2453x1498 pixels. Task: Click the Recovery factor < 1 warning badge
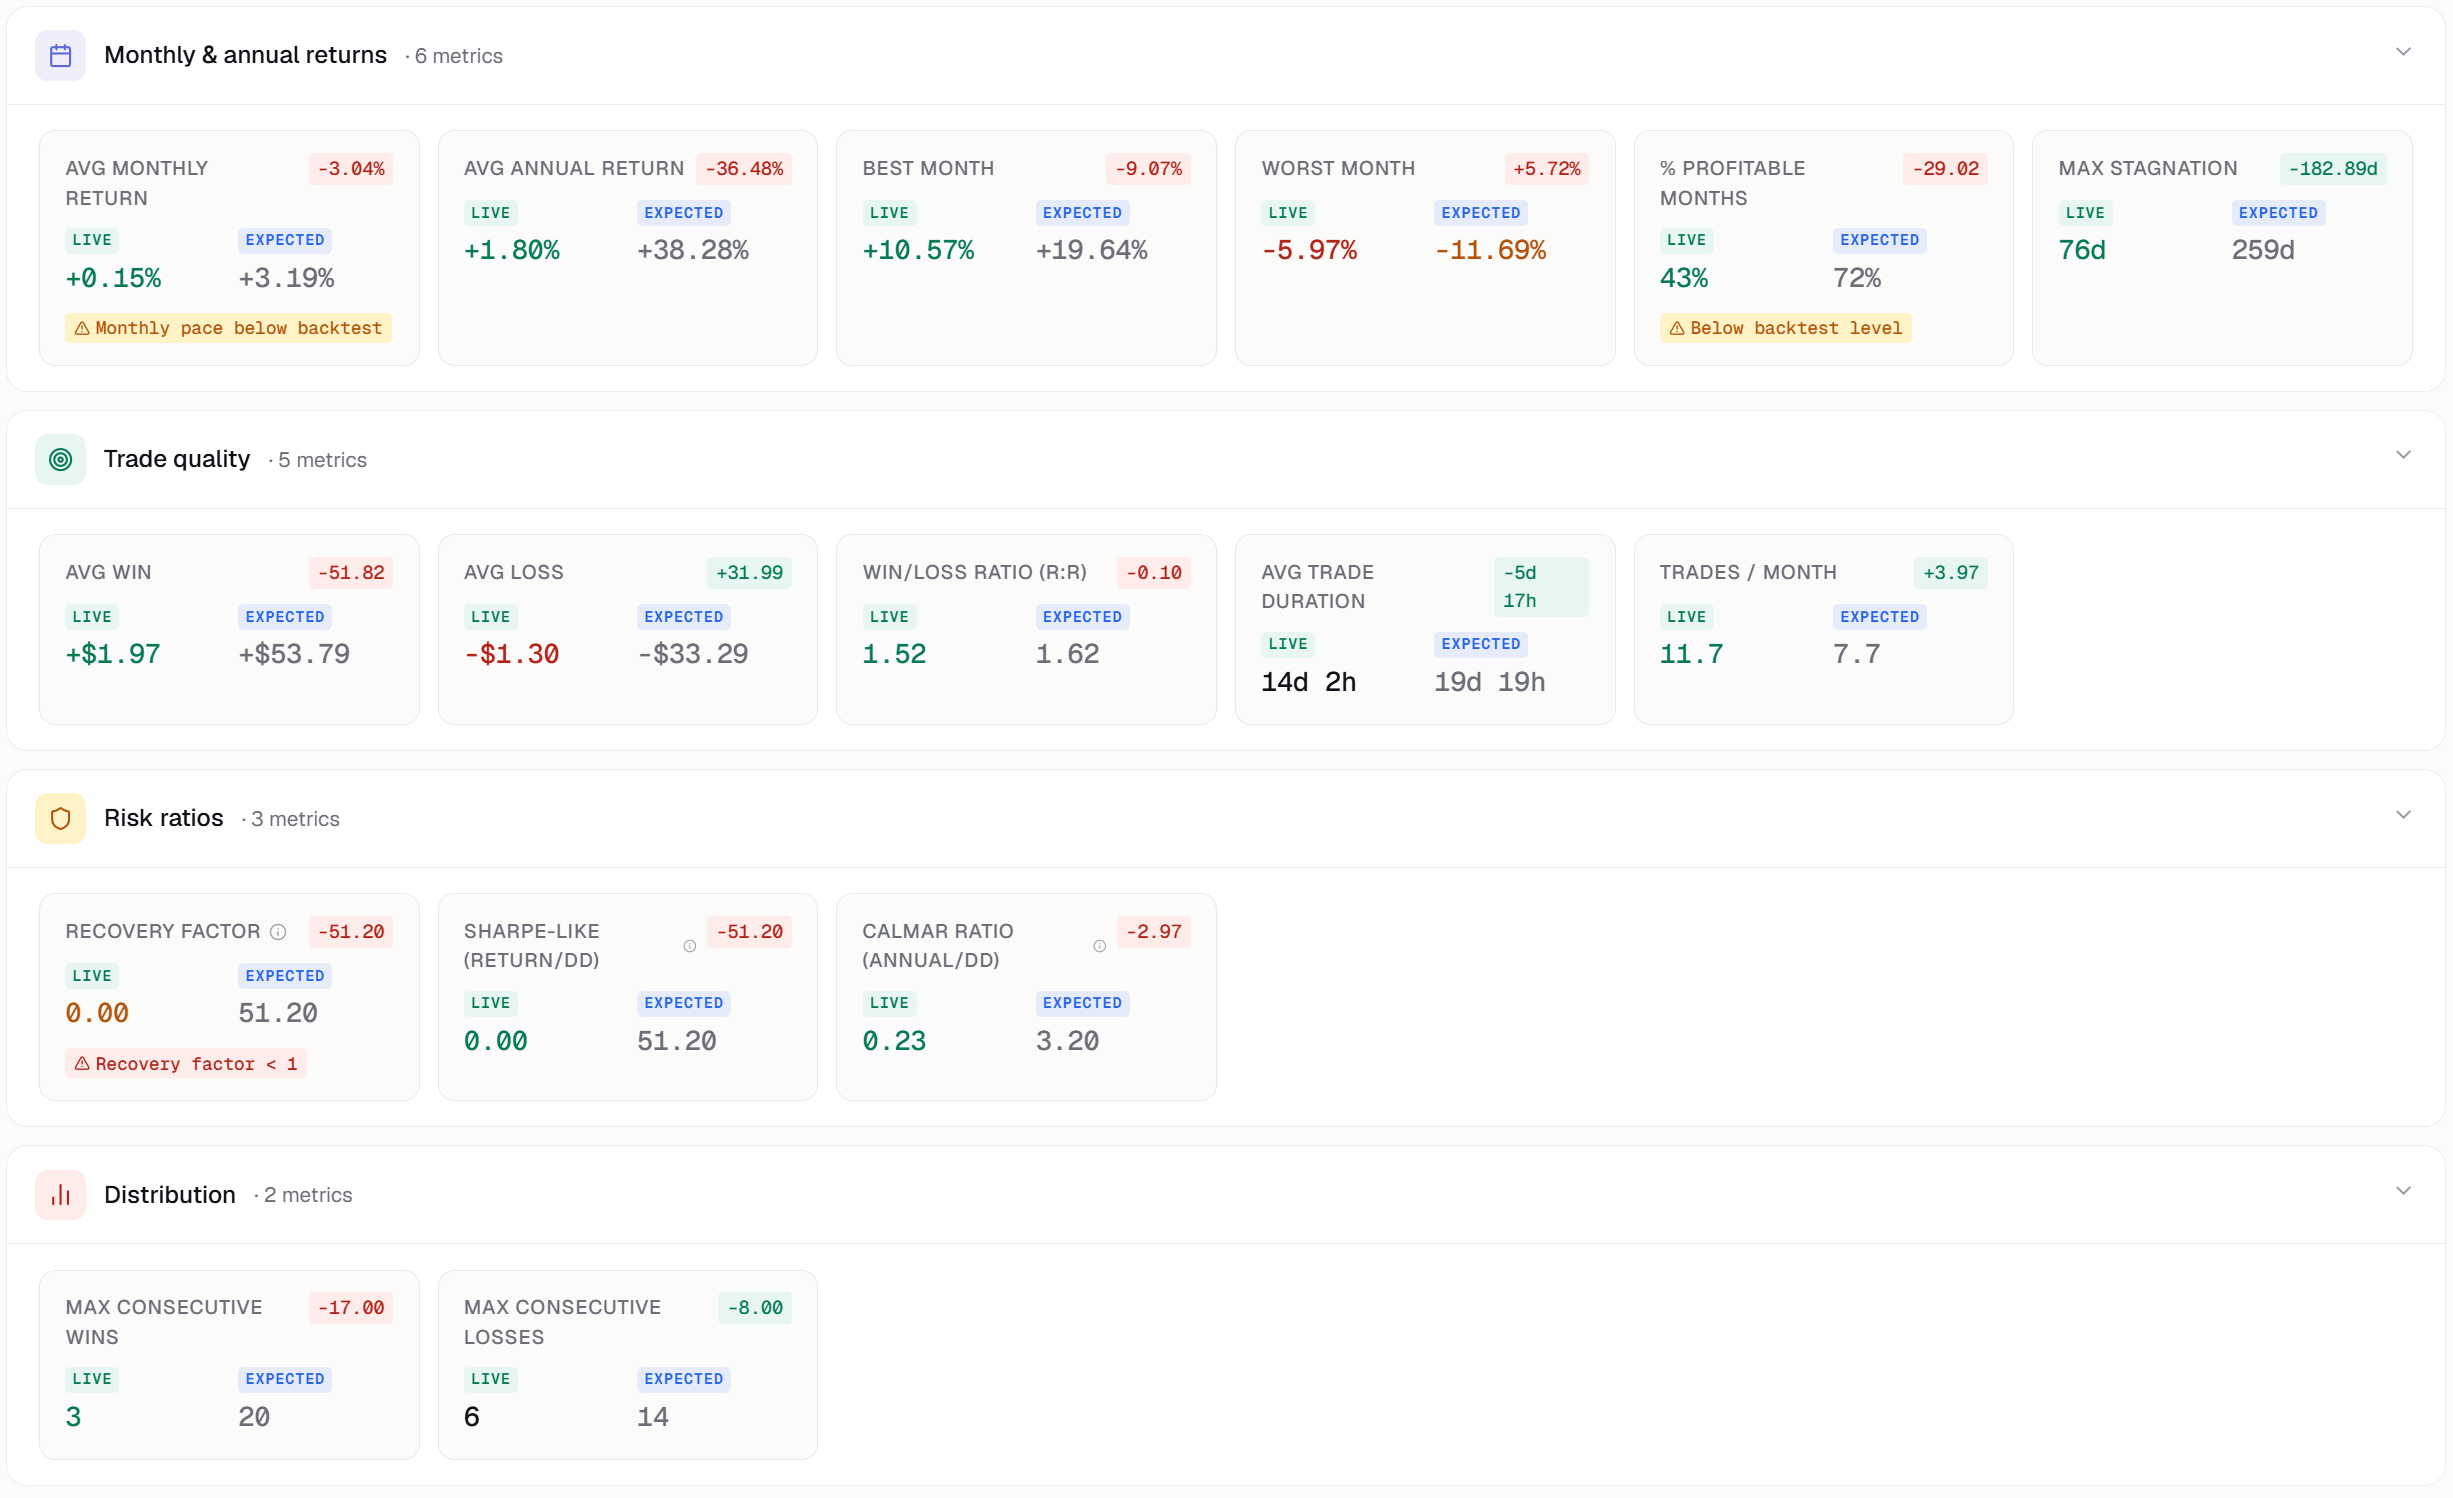tap(186, 1063)
